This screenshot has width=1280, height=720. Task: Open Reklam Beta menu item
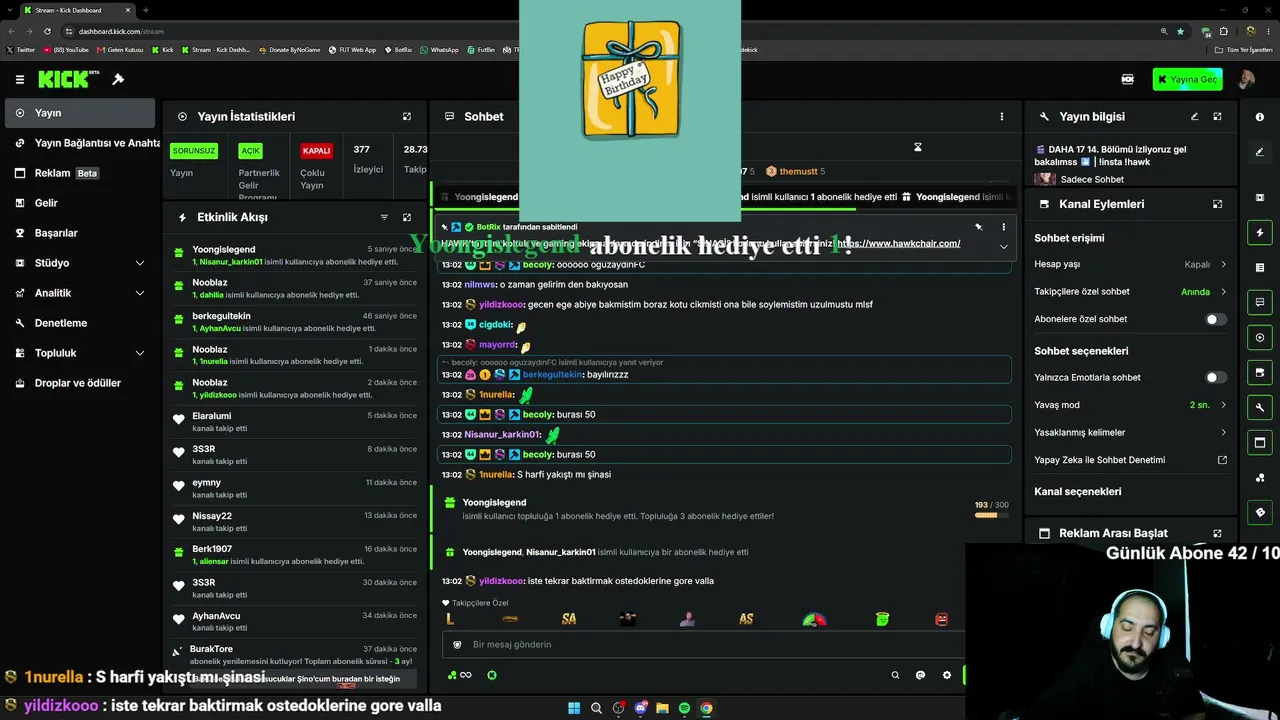pos(80,173)
